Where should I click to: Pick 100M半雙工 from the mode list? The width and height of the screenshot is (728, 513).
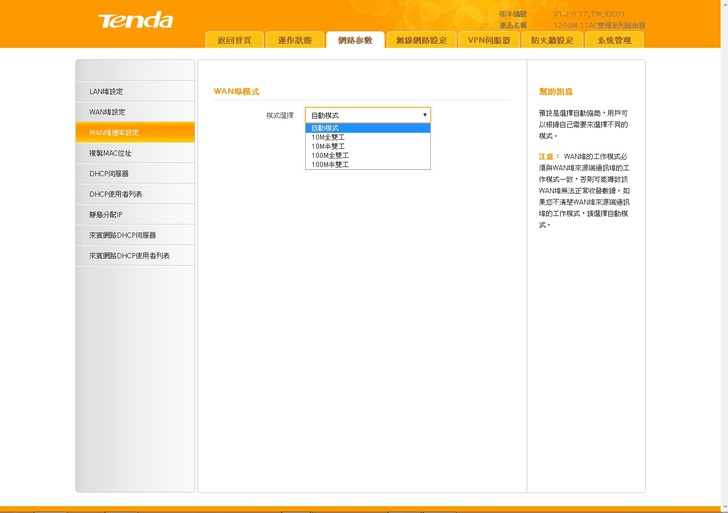(367, 164)
